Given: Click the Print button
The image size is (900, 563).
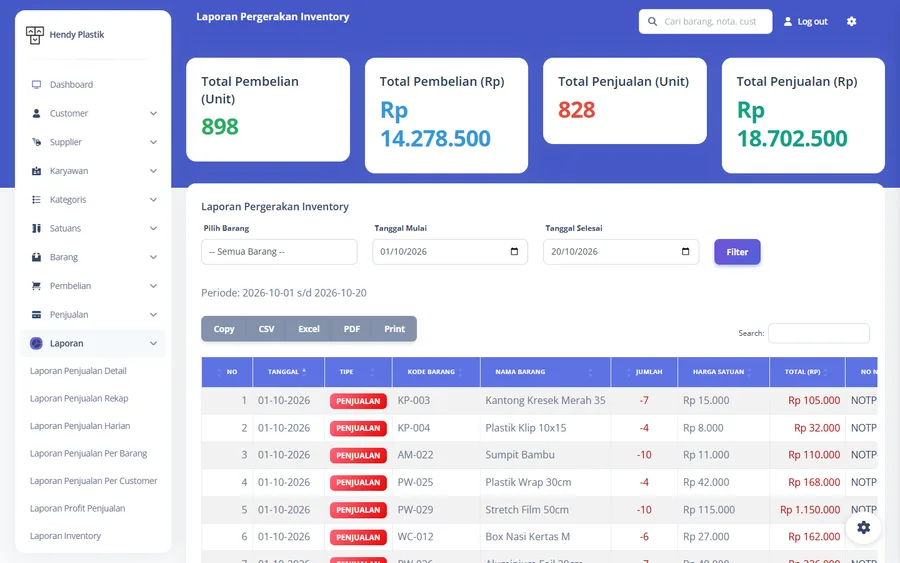Looking at the screenshot, I should coord(394,329).
